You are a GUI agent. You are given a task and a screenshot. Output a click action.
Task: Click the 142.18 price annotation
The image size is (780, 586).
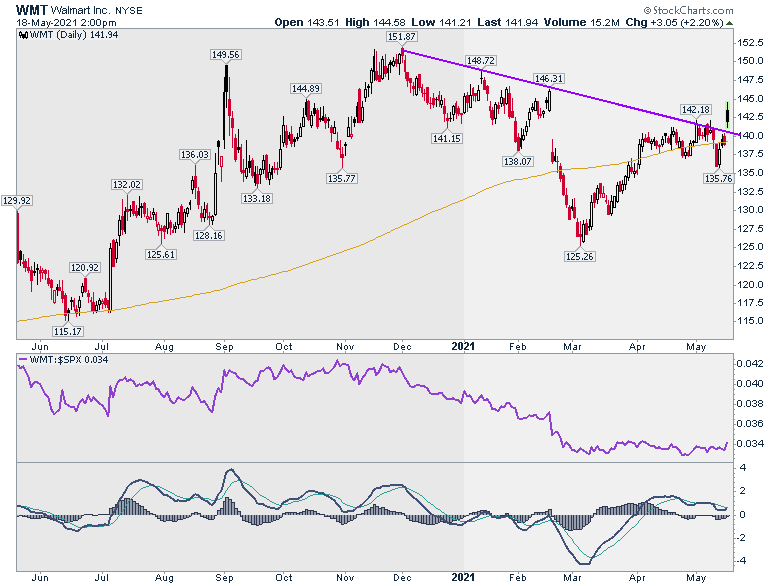click(696, 109)
